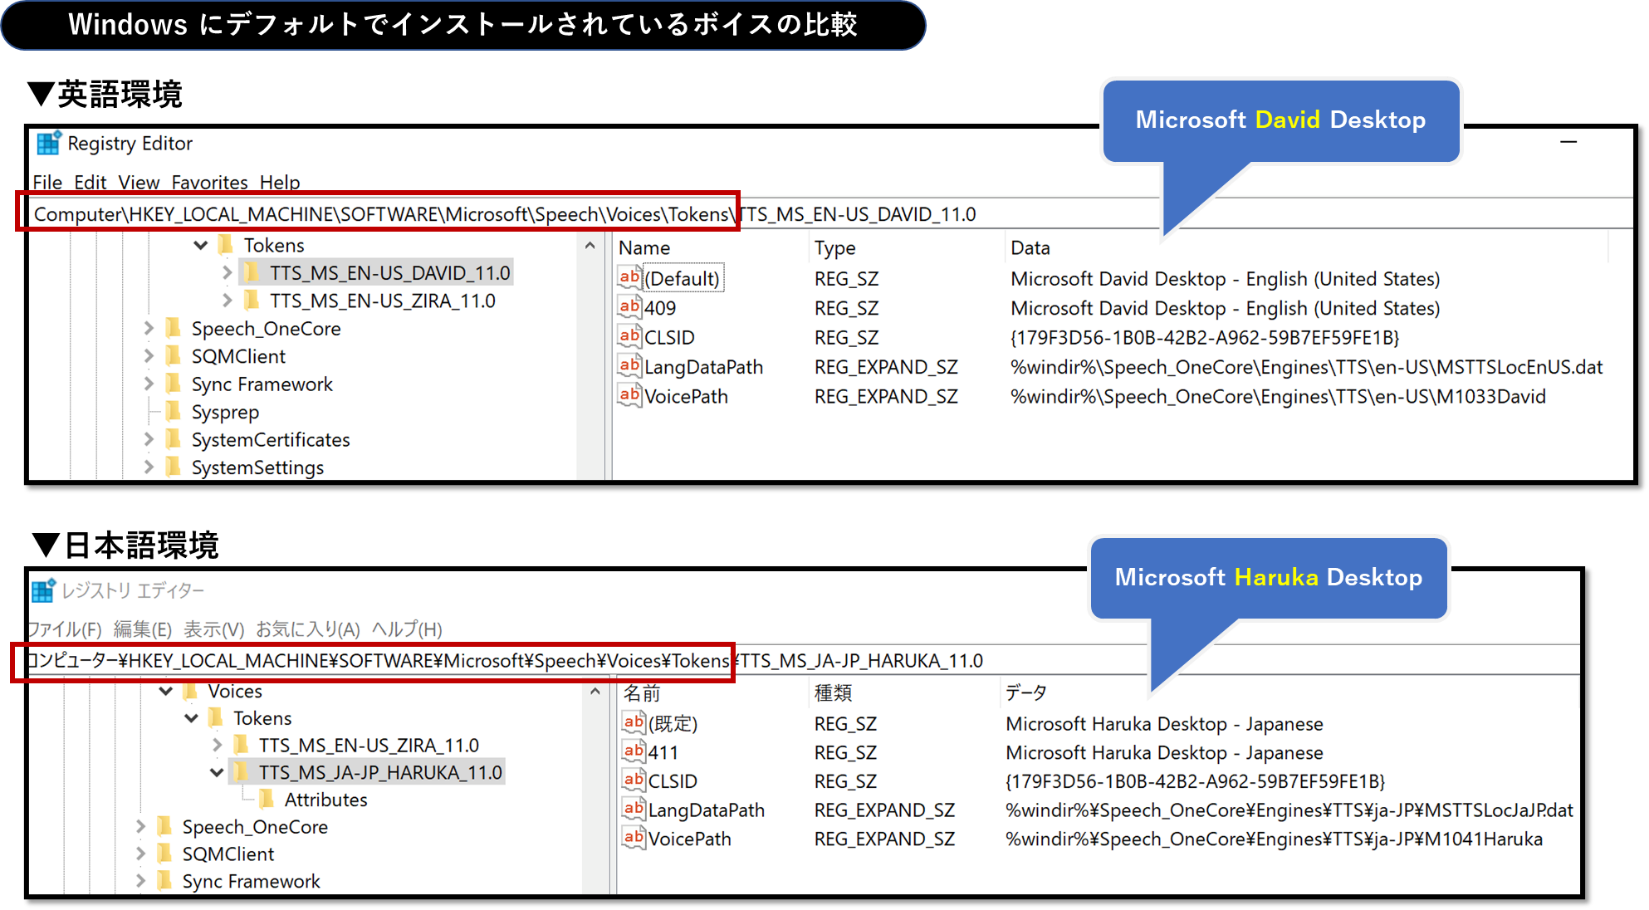Click the string icon beside VoicePath in top window

point(629,396)
